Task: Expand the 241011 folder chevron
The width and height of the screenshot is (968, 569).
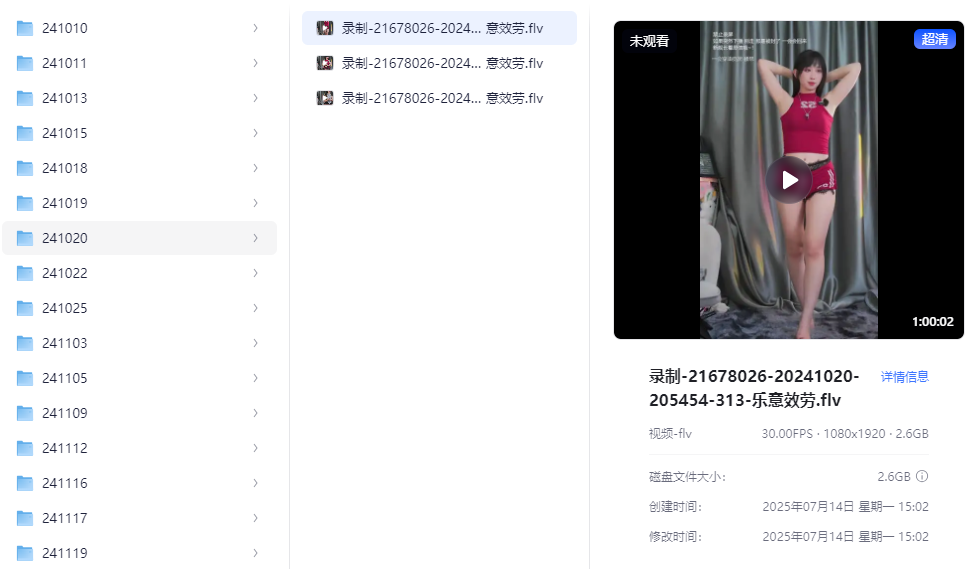Action: [256, 64]
